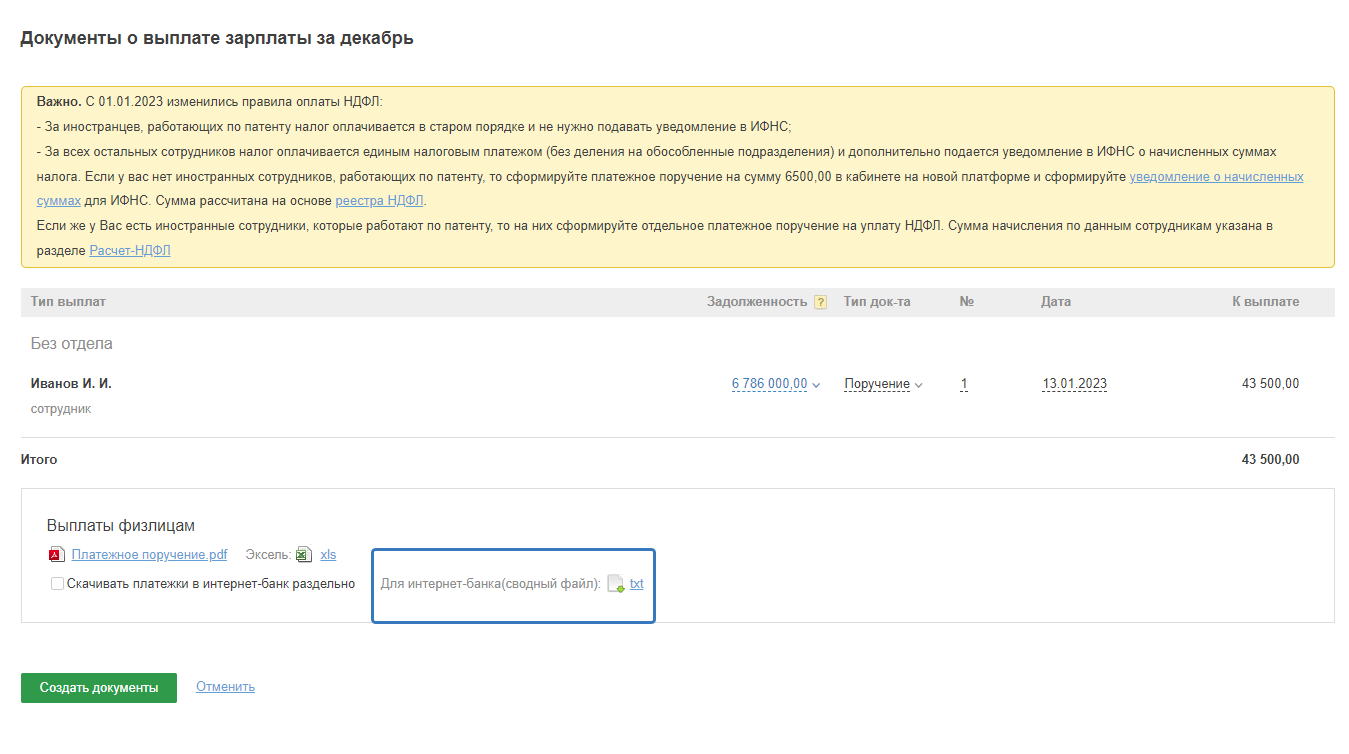Screen dimensions: 1349x754
Task: Click the Отменить link
Action: point(225,687)
